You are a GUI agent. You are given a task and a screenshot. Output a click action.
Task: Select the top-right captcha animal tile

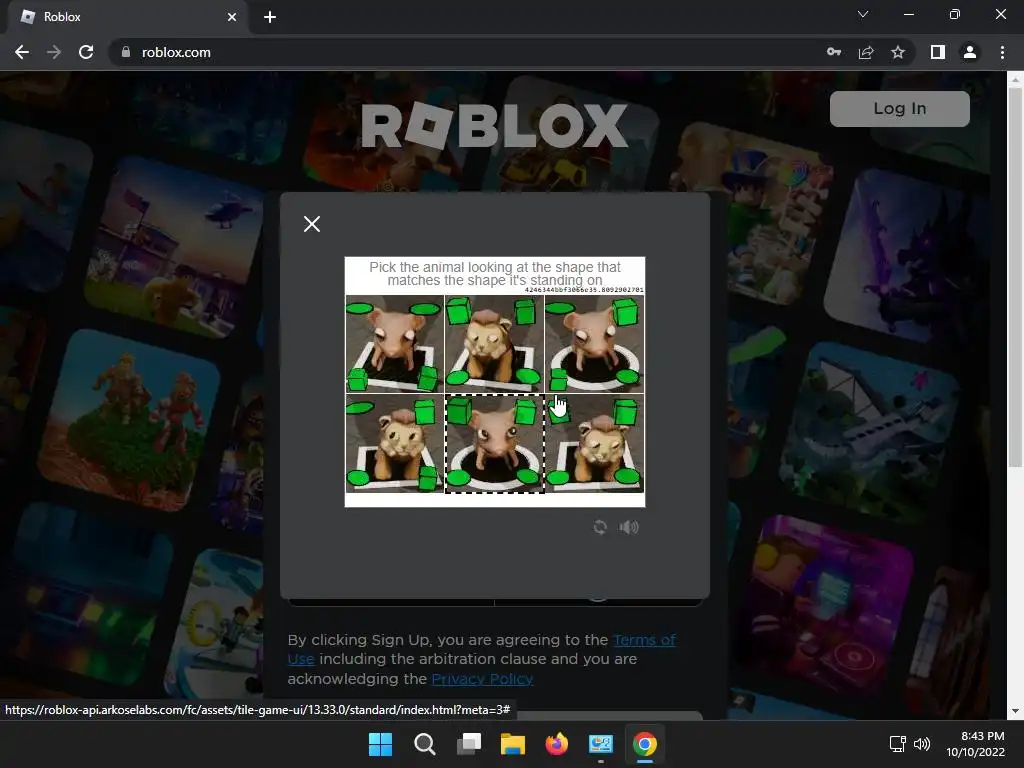[594, 344]
